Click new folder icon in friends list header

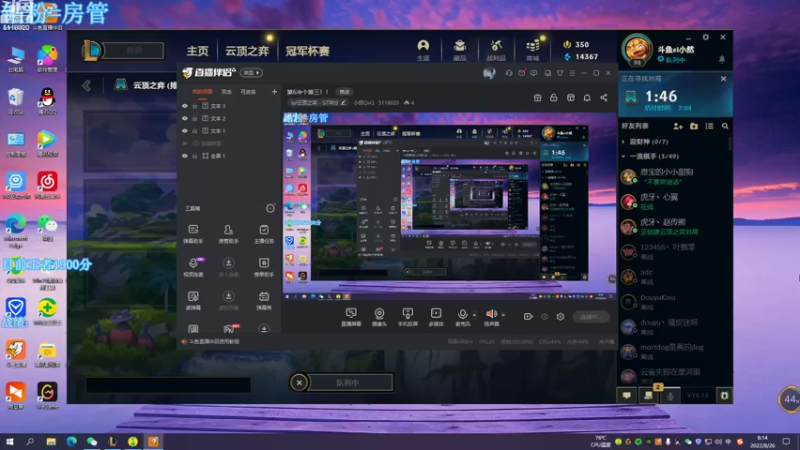click(x=694, y=126)
